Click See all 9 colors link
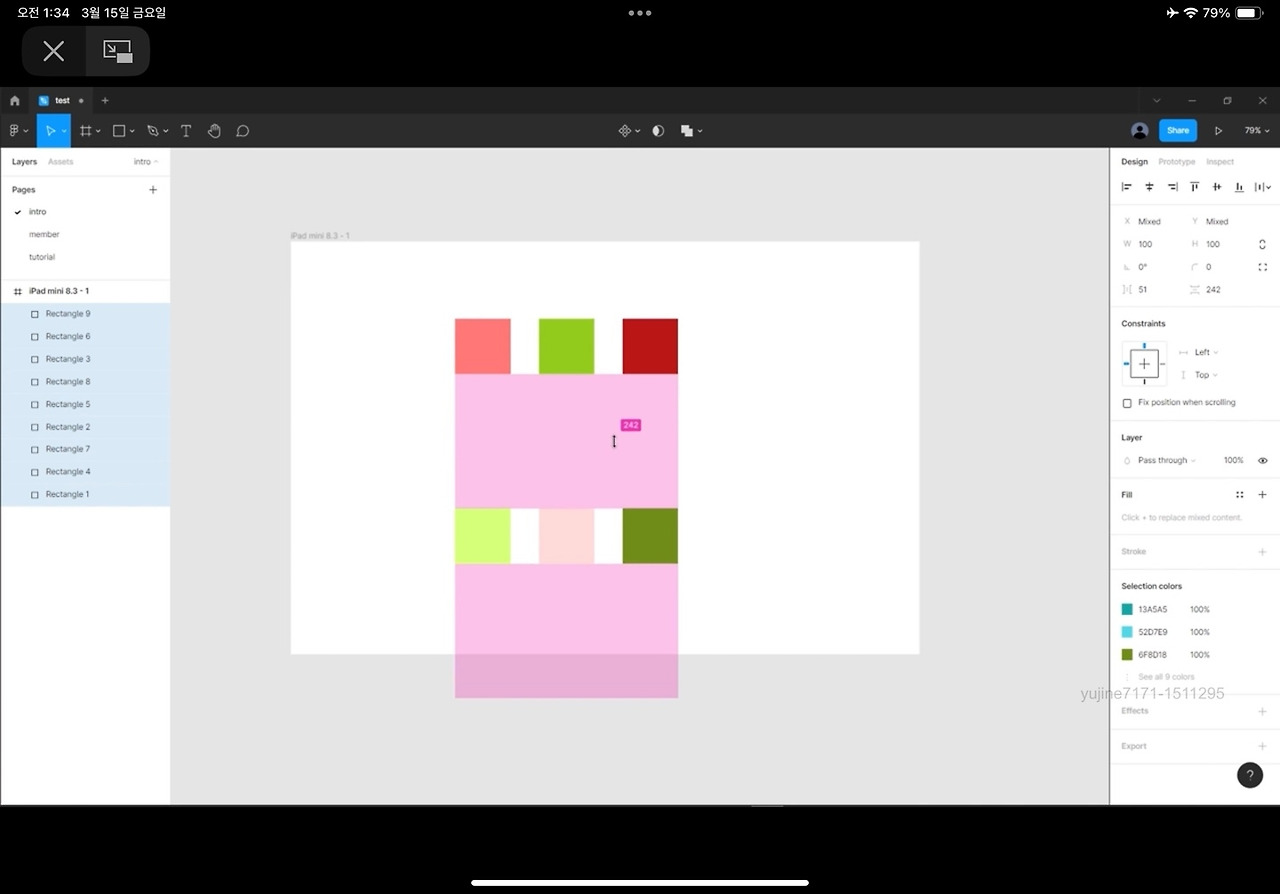Screen dimensions: 1280x894 1168,677
